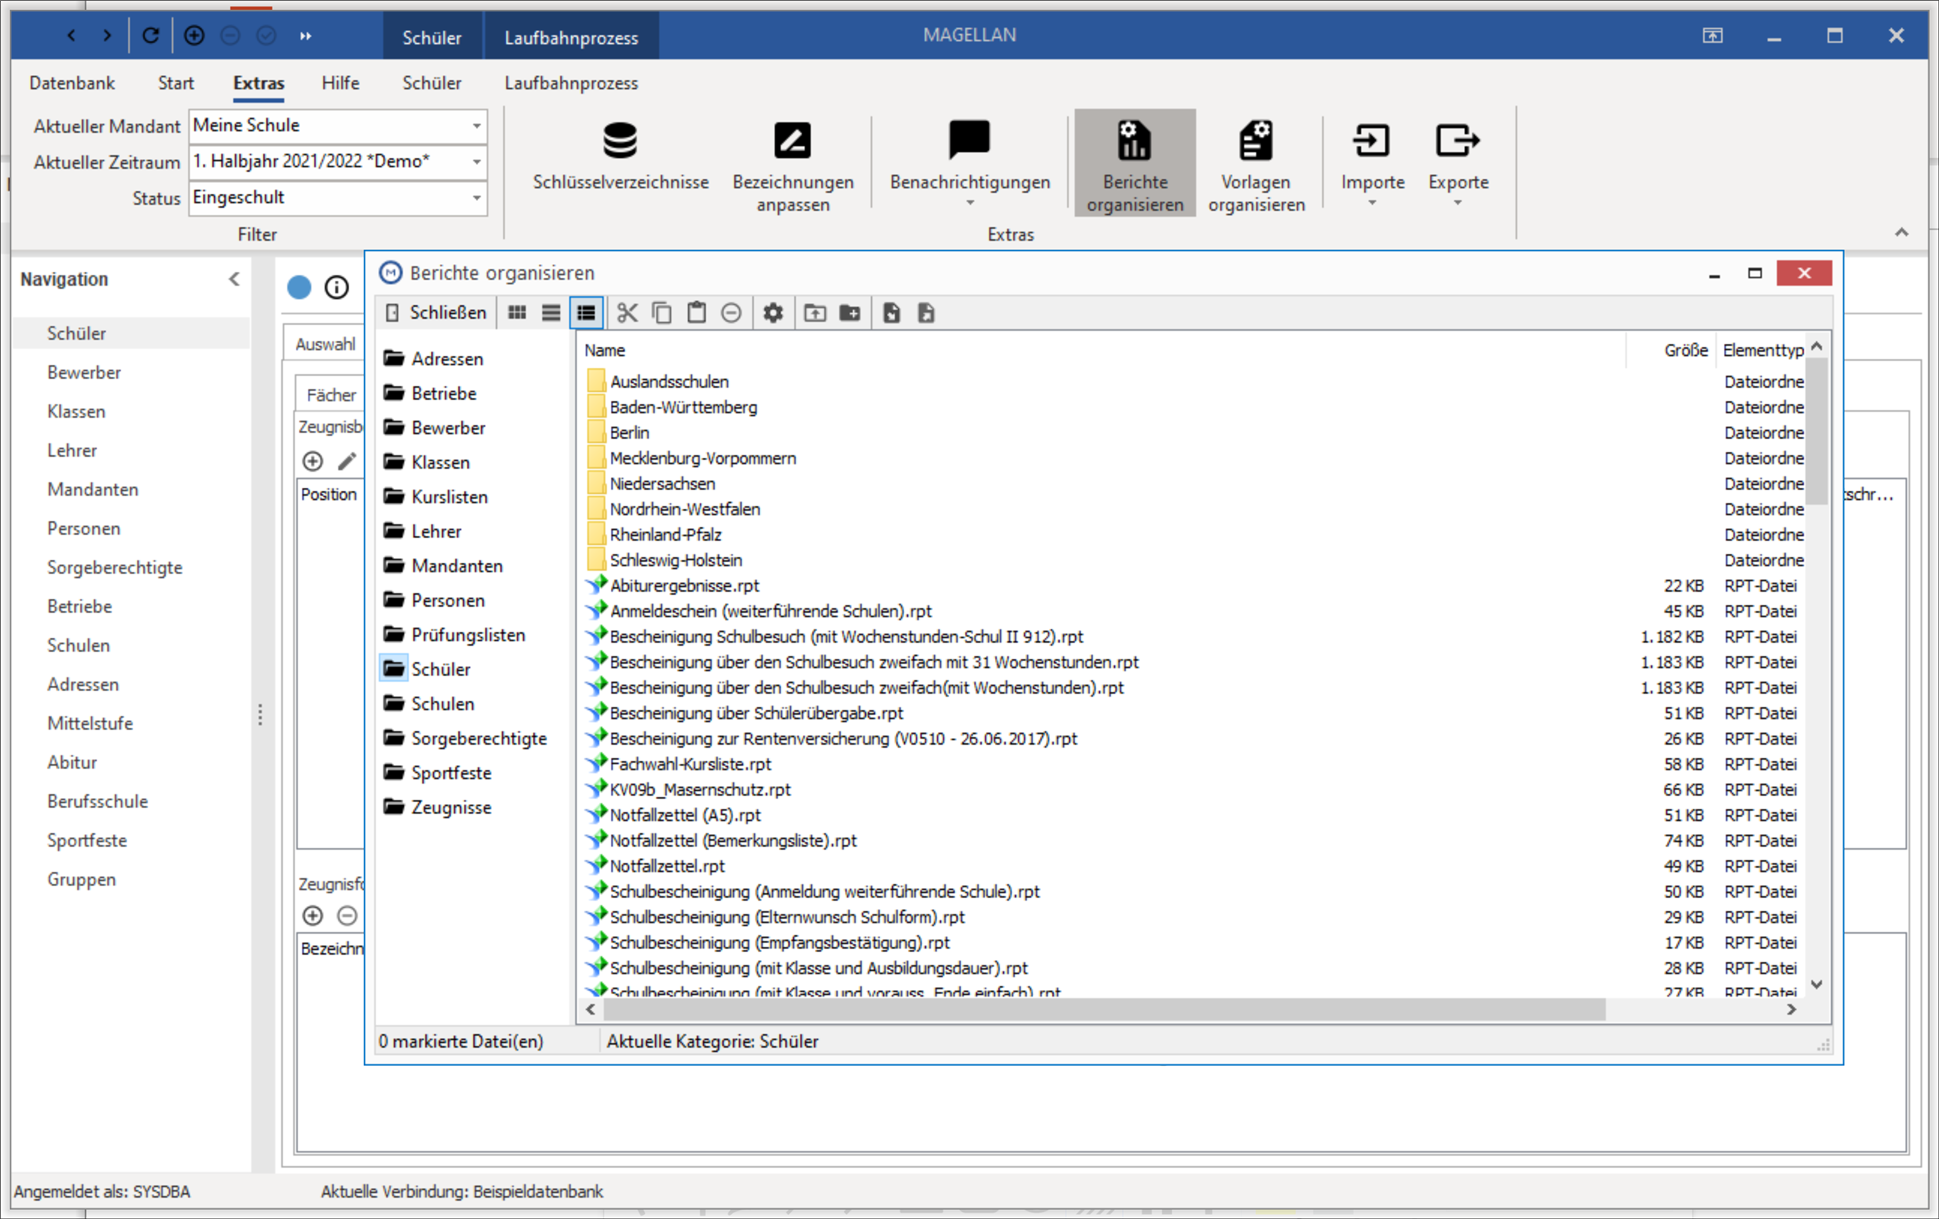This screenshot has height=1219, width=1939.
Task: Click the info circle icon beside blue dot
Action: point(337,288)
